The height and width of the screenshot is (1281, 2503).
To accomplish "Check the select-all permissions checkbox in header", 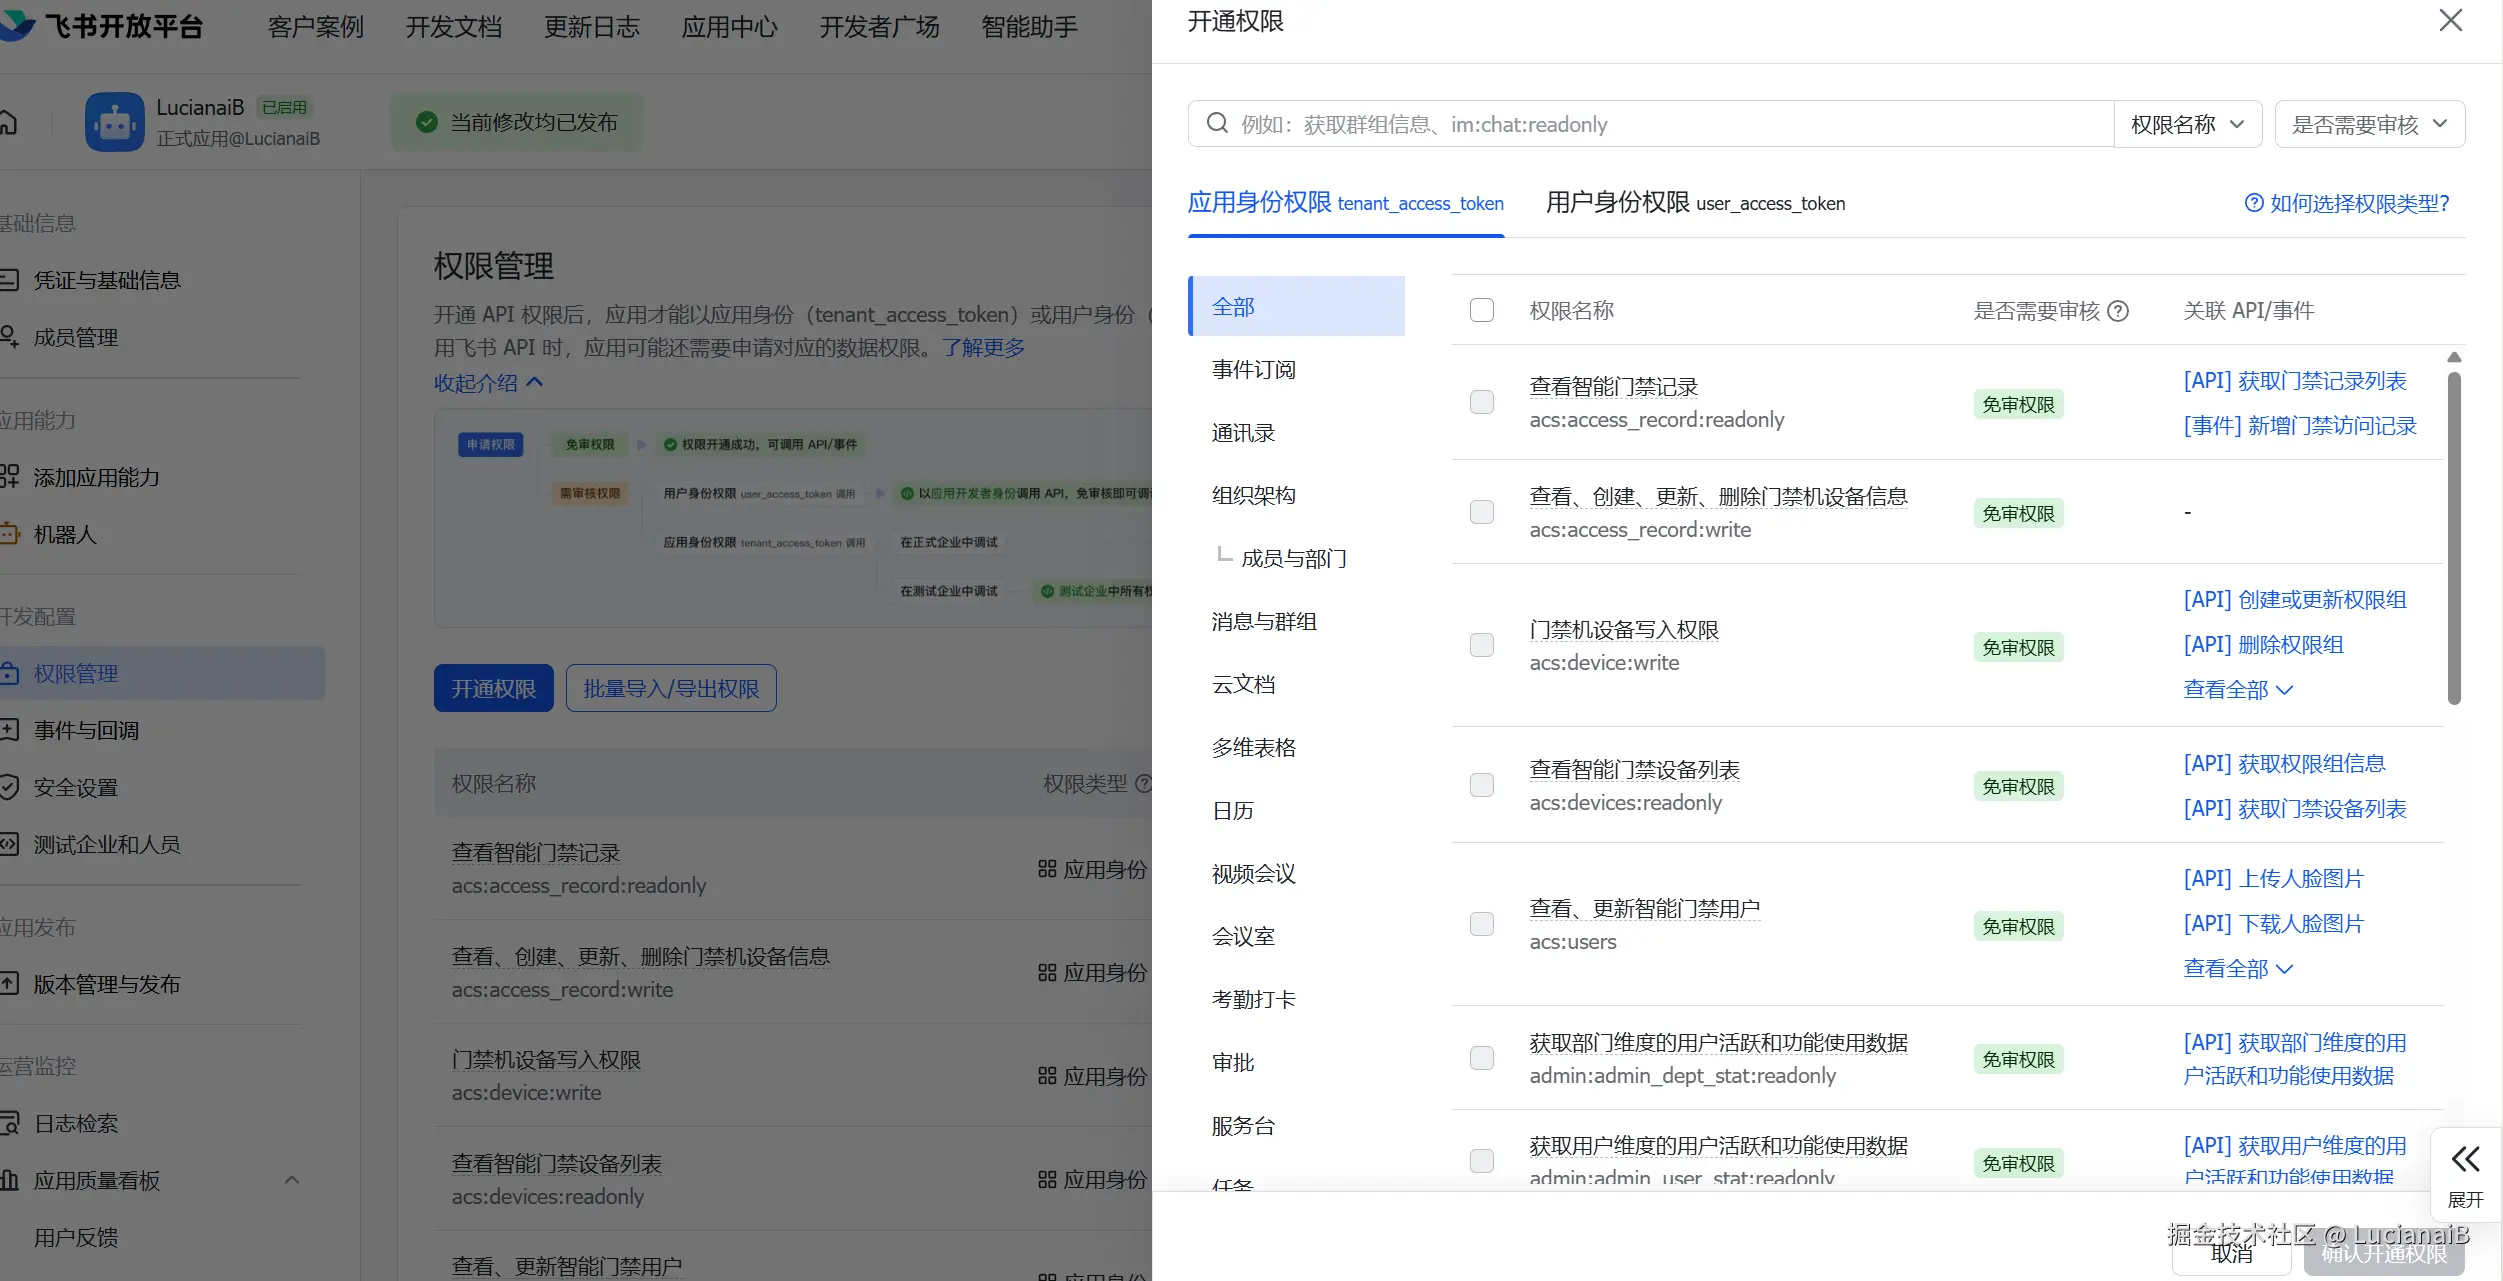I will (1481, 310).
